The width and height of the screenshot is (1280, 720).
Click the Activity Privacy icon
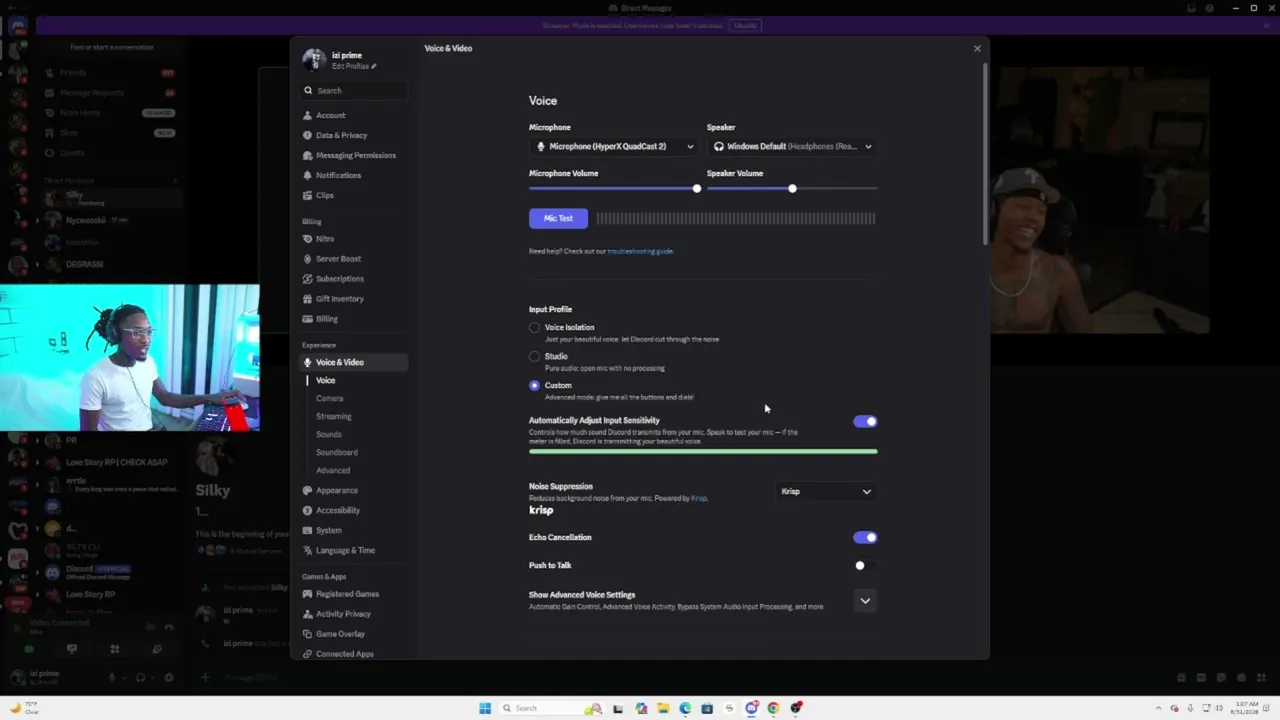pos(308,614)
